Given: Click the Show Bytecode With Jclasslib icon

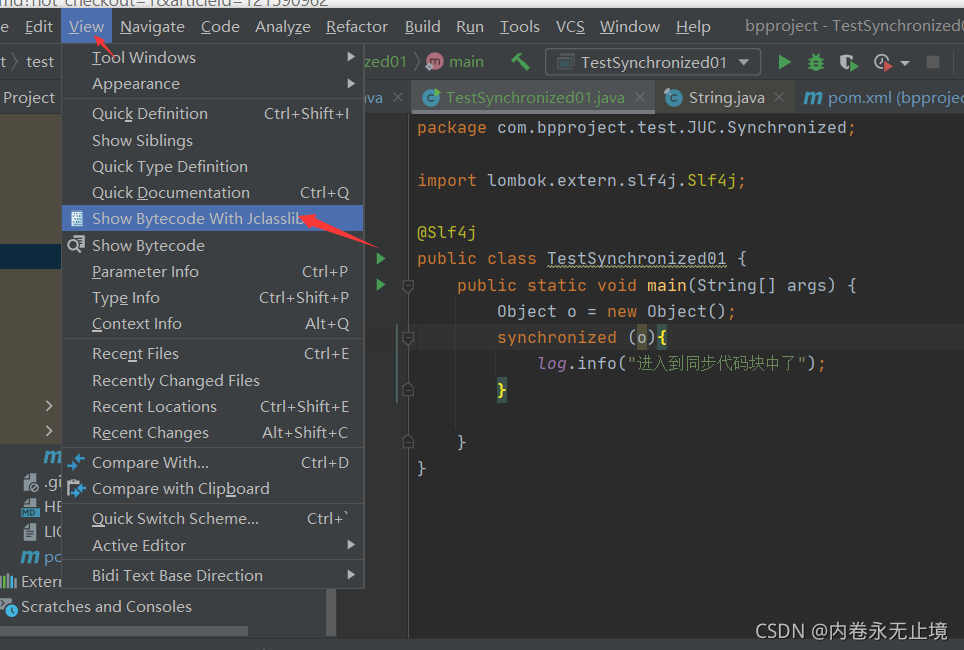Looking at the screenshot, I should [x=77, y=218].
